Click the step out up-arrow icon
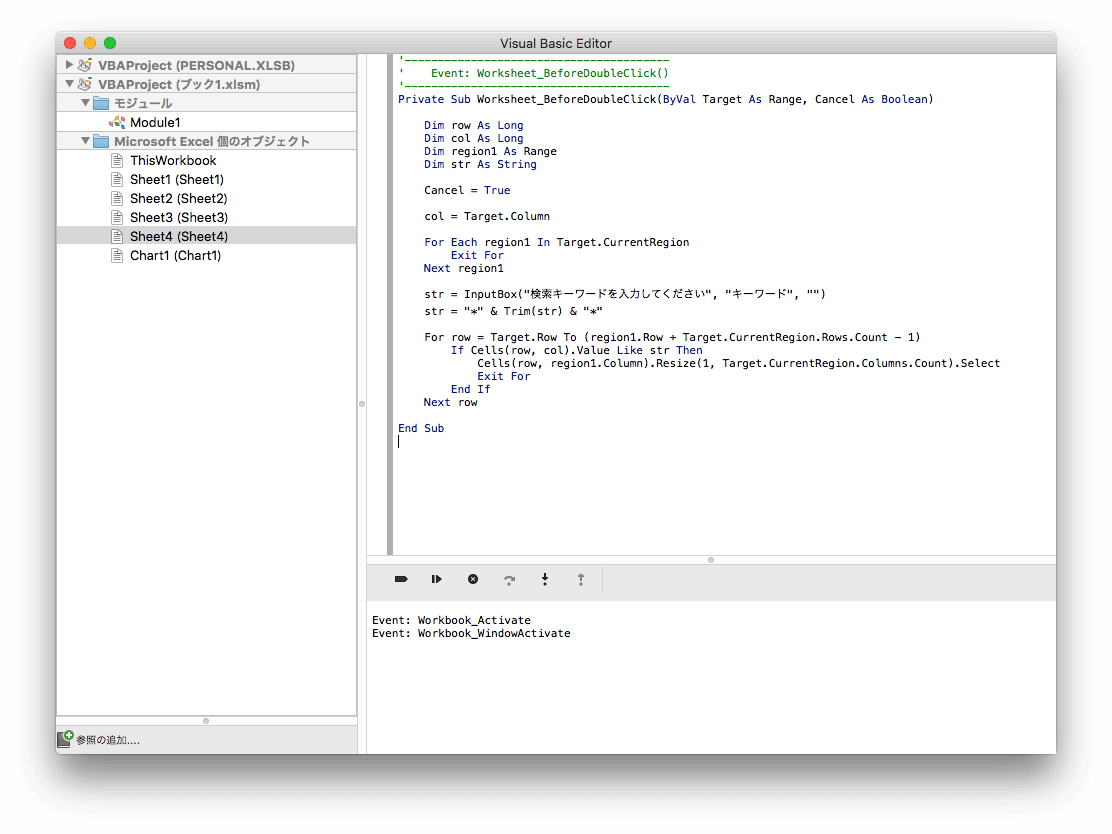The height and width of the screenshot is (834, 1112). click(x=580, y=579)
